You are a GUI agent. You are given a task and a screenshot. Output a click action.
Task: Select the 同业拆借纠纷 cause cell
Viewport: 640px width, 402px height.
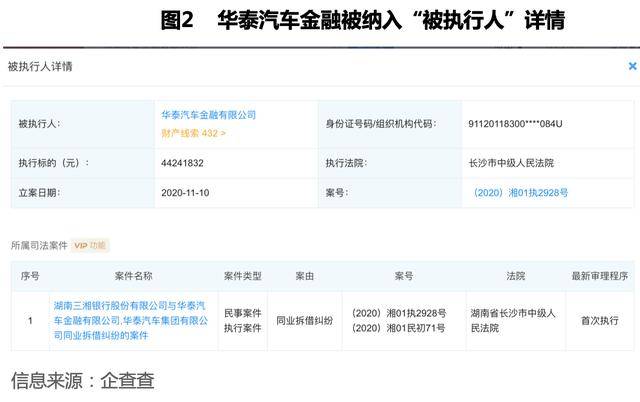304,320
